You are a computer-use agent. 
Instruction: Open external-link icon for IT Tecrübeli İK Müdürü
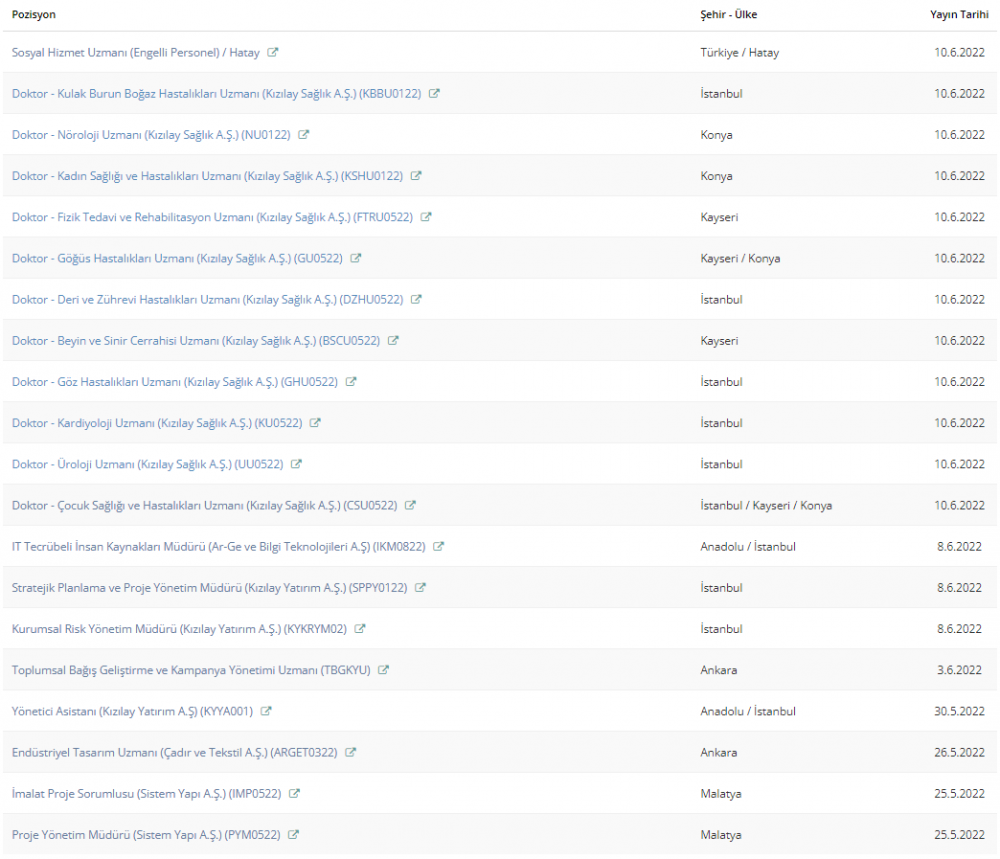click(x=438, y=547)
